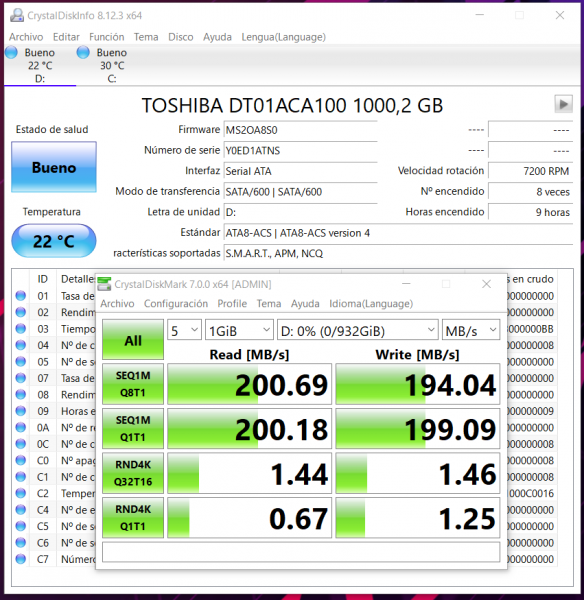Click status orb for attribute 04
This screenshot has width=584, height=600.
click(x=21, y=345)
